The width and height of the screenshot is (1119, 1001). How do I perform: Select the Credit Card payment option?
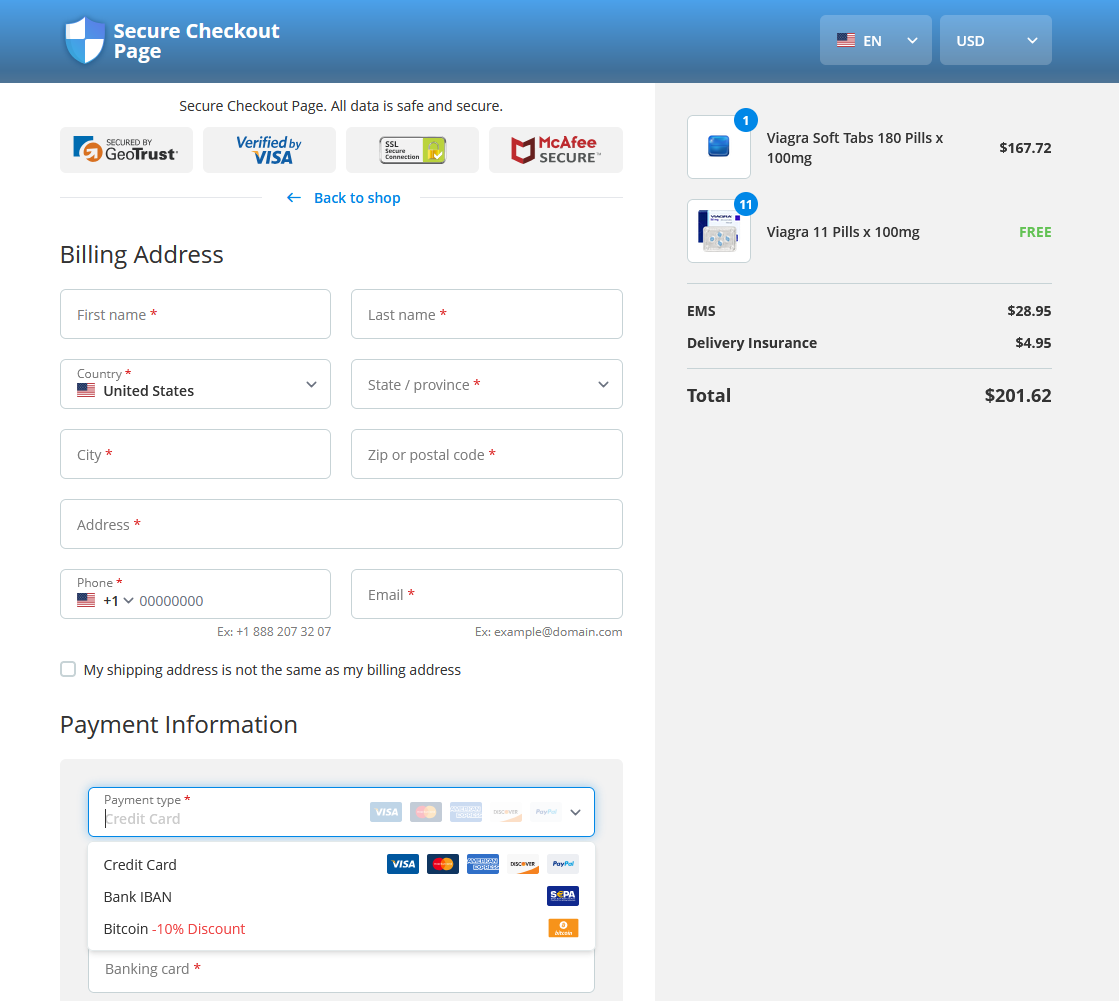coord(341,865)
